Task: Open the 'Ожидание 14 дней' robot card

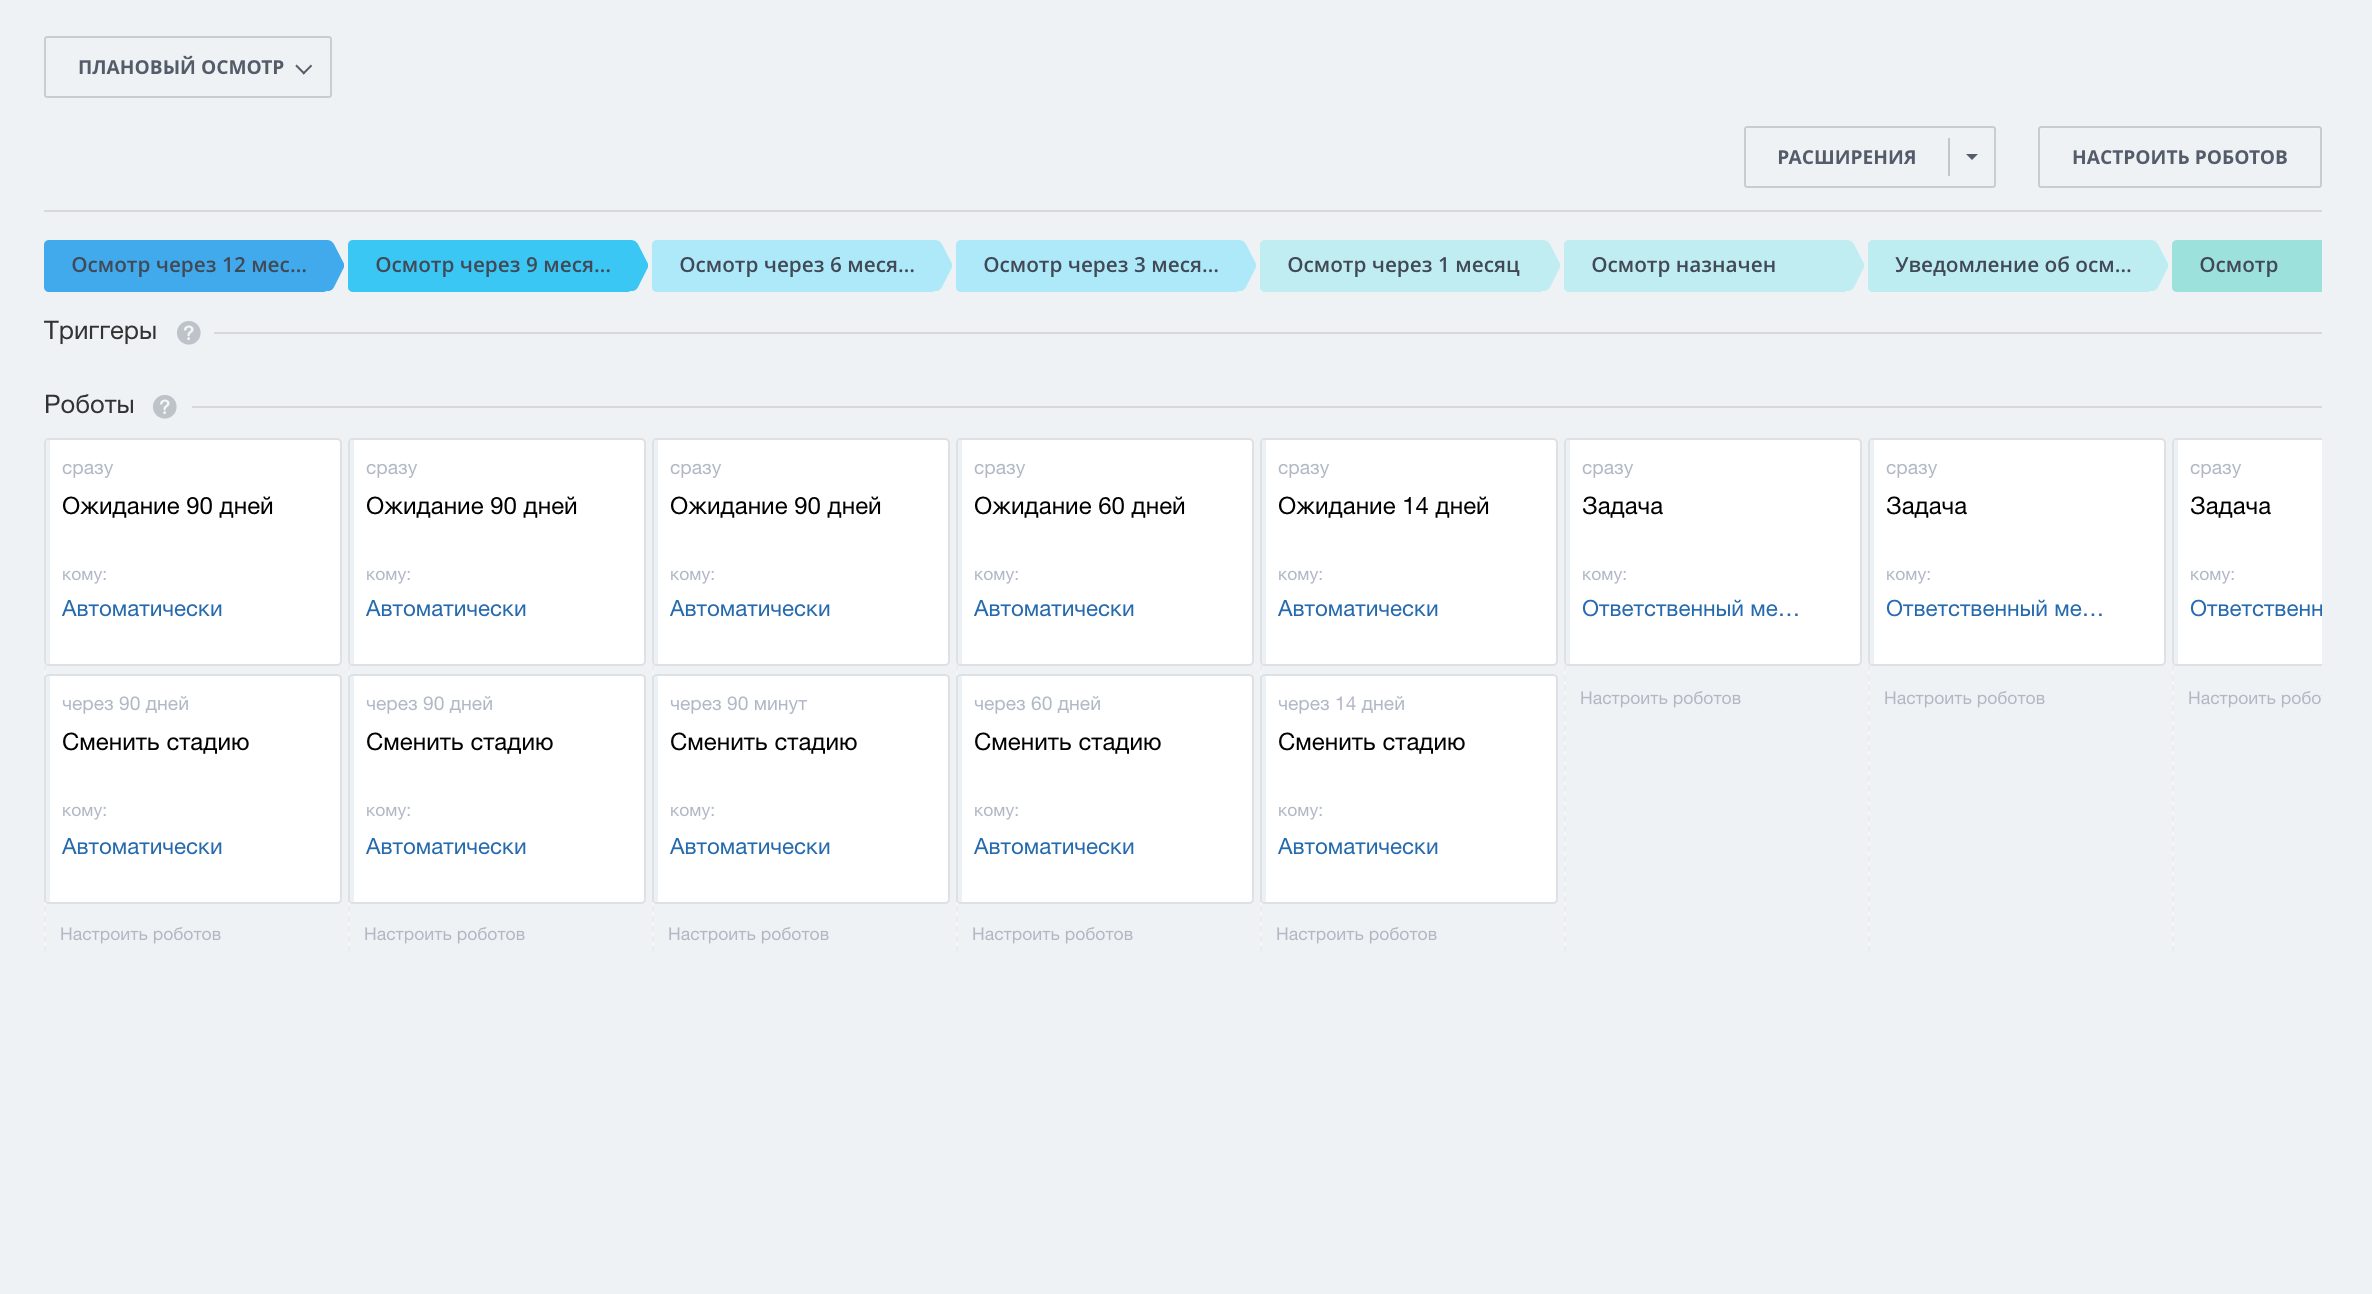Action: pos(1383,506)
